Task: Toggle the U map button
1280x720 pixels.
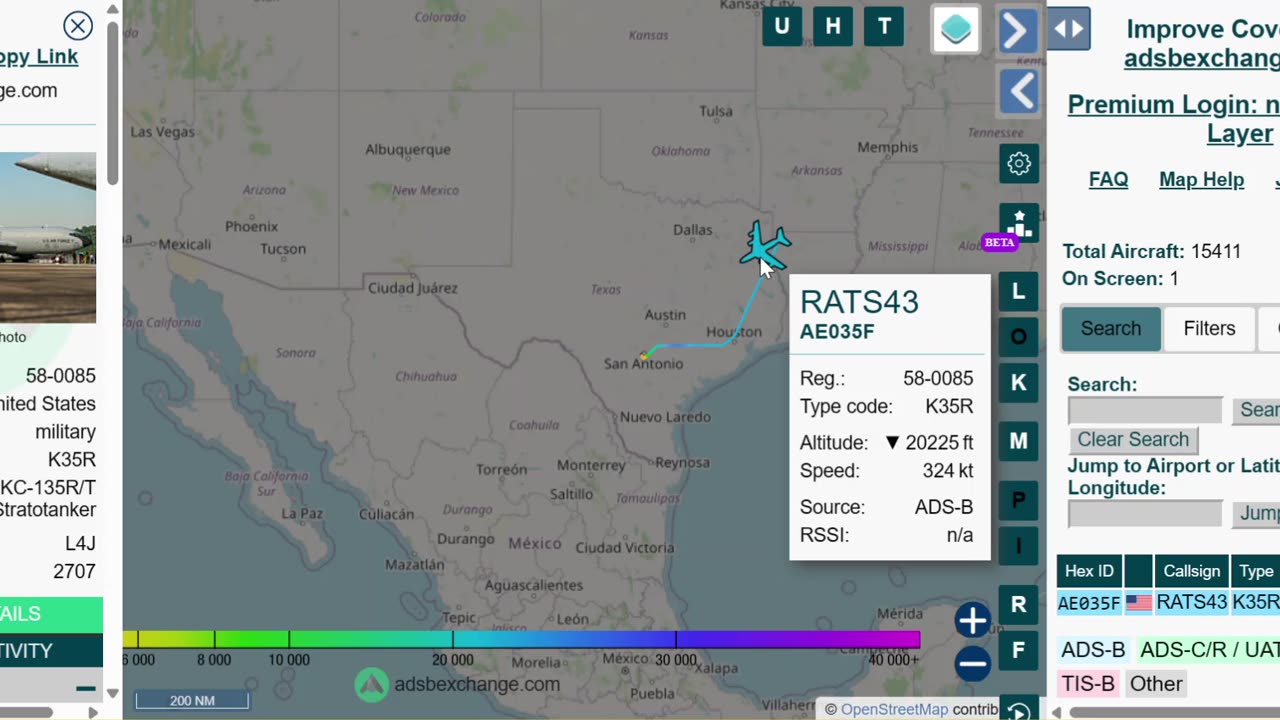Action: [781, 27]
